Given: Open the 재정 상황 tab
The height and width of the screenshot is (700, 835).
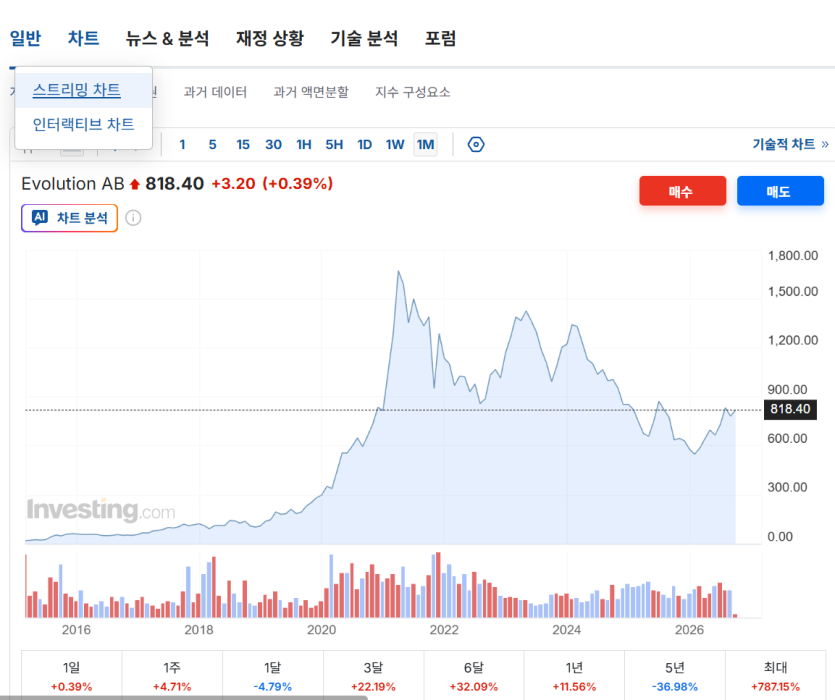Looking at the screenshot, I should pos(270,38).
